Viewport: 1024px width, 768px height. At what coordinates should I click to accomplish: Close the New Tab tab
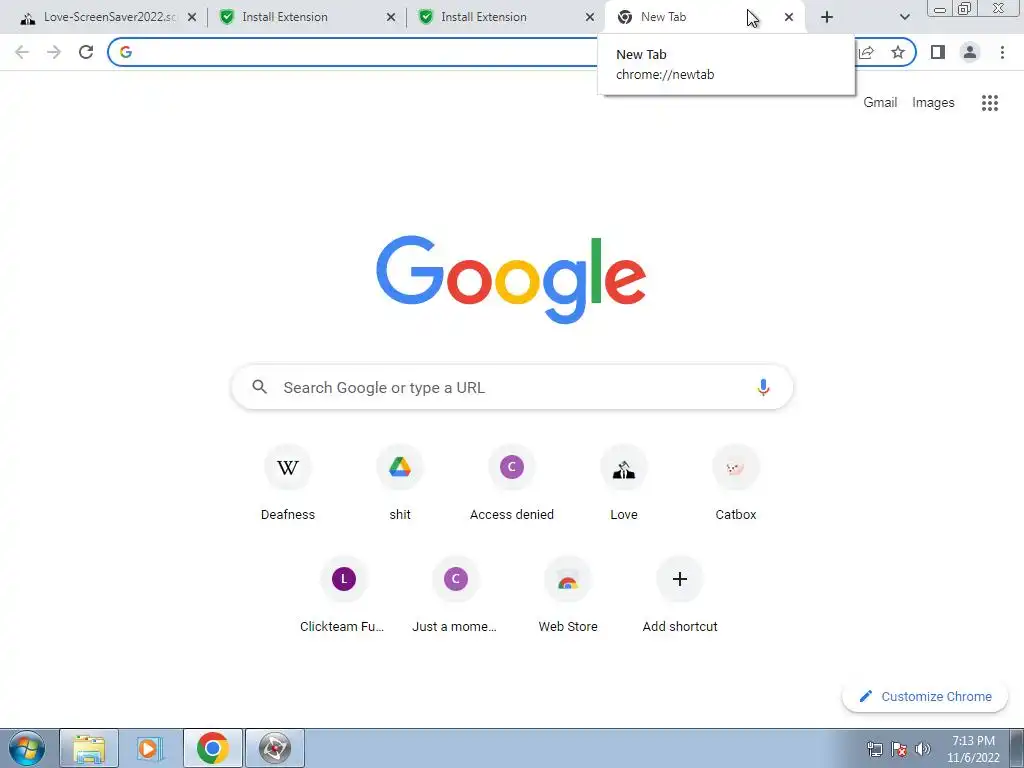[789, 17]
